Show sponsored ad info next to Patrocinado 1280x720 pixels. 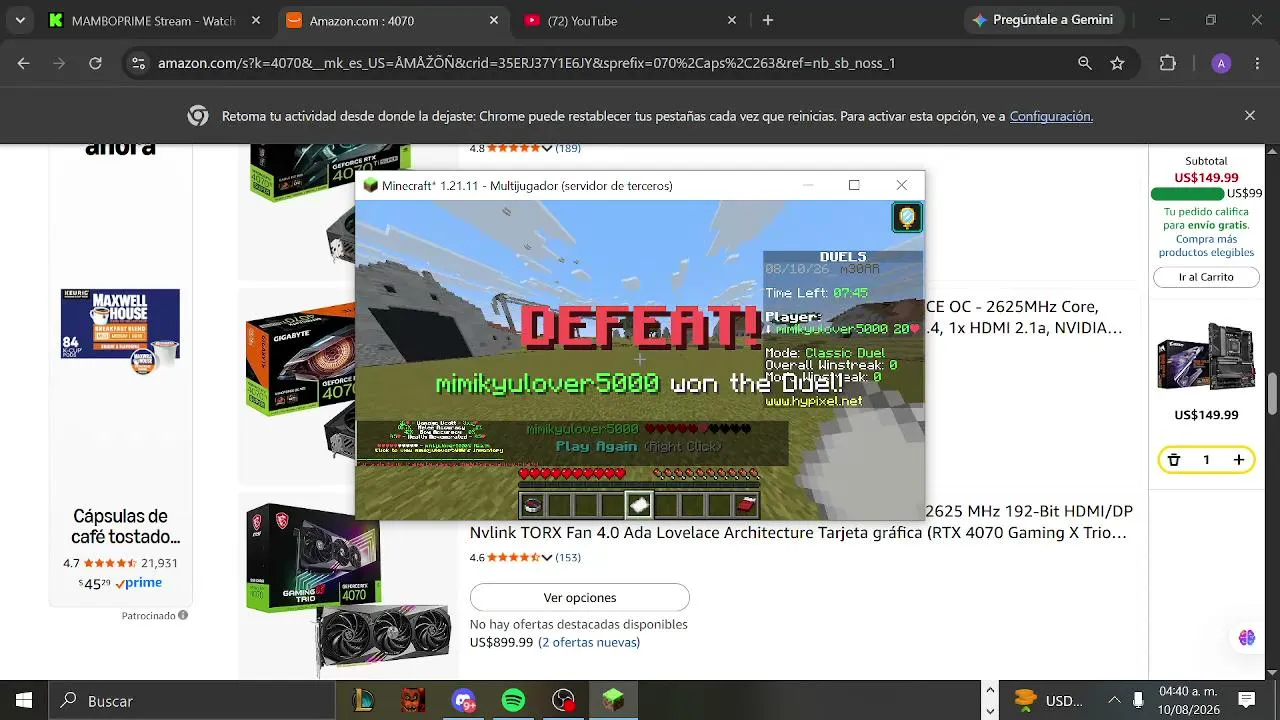coord(183,615)
